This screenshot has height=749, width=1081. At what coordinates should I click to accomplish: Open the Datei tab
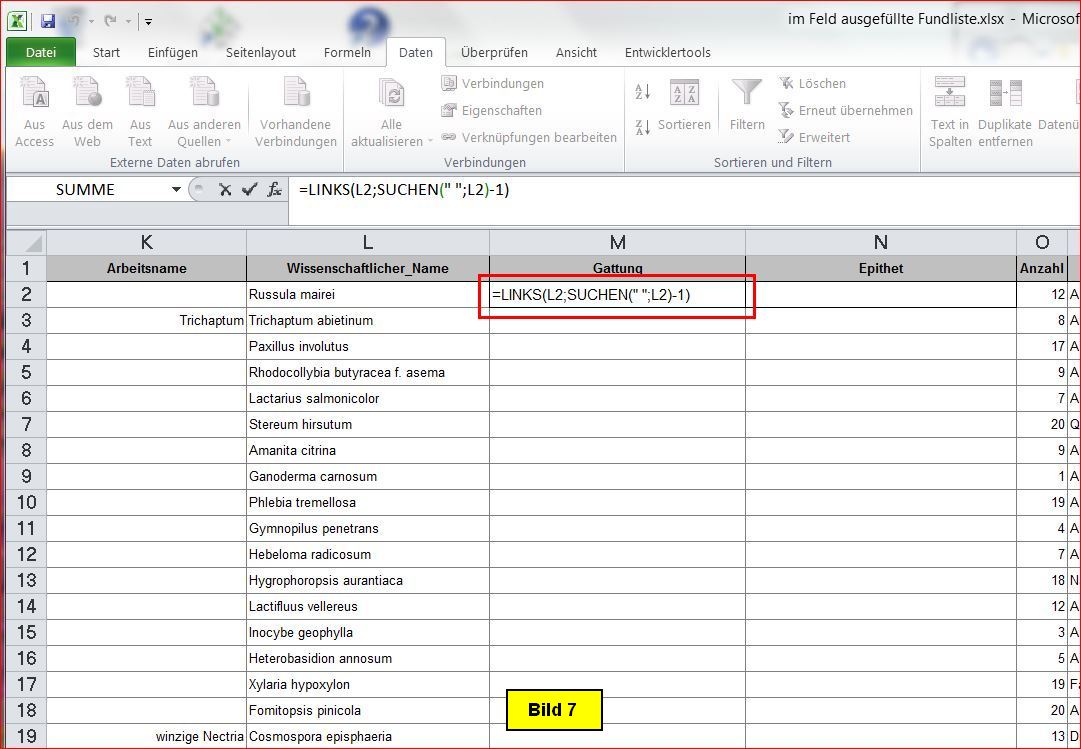point(40,52)
